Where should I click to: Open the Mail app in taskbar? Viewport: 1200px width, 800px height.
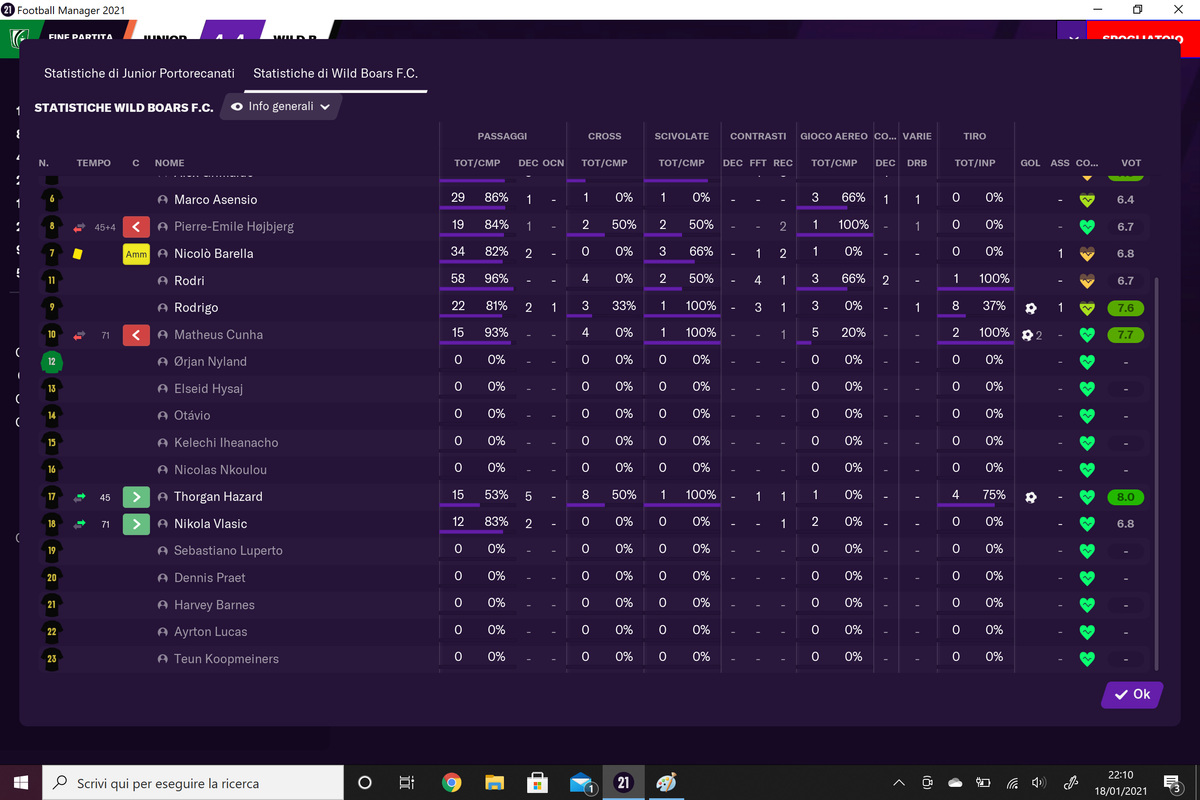coord(581,783)
